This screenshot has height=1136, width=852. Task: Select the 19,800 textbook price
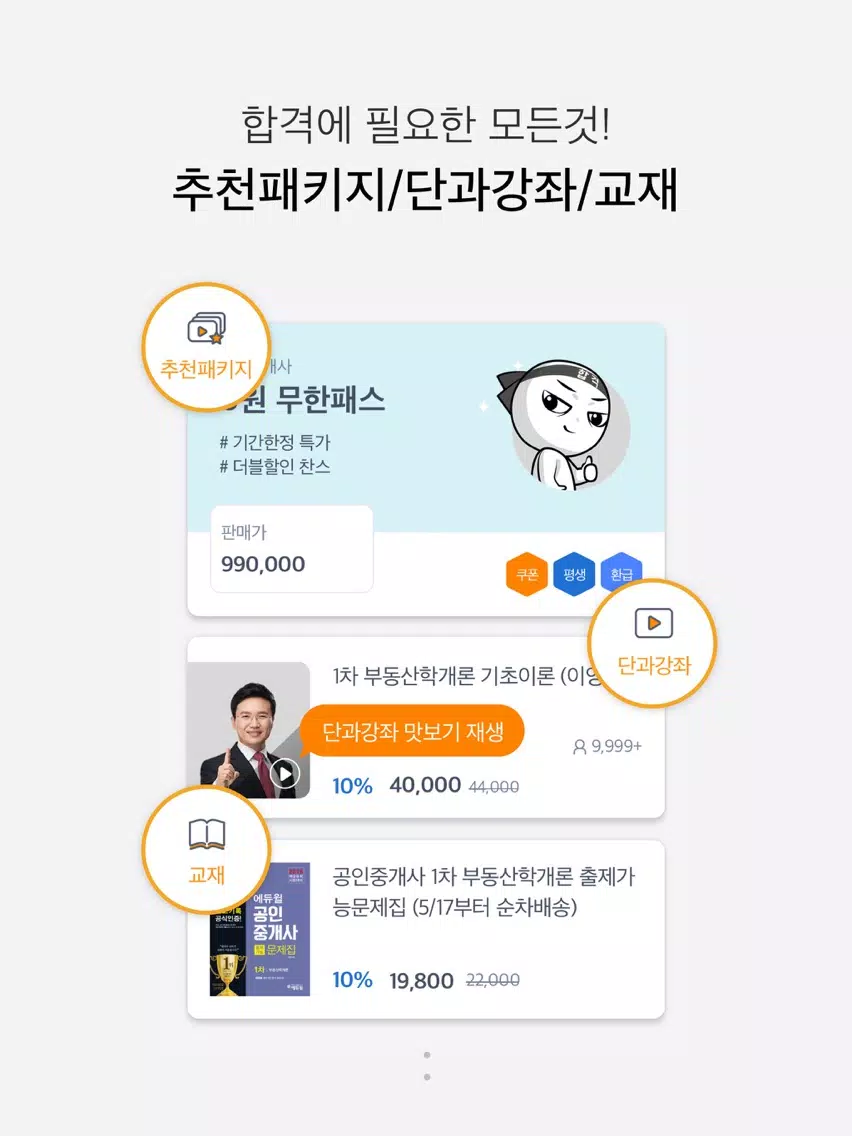point(422,980)
